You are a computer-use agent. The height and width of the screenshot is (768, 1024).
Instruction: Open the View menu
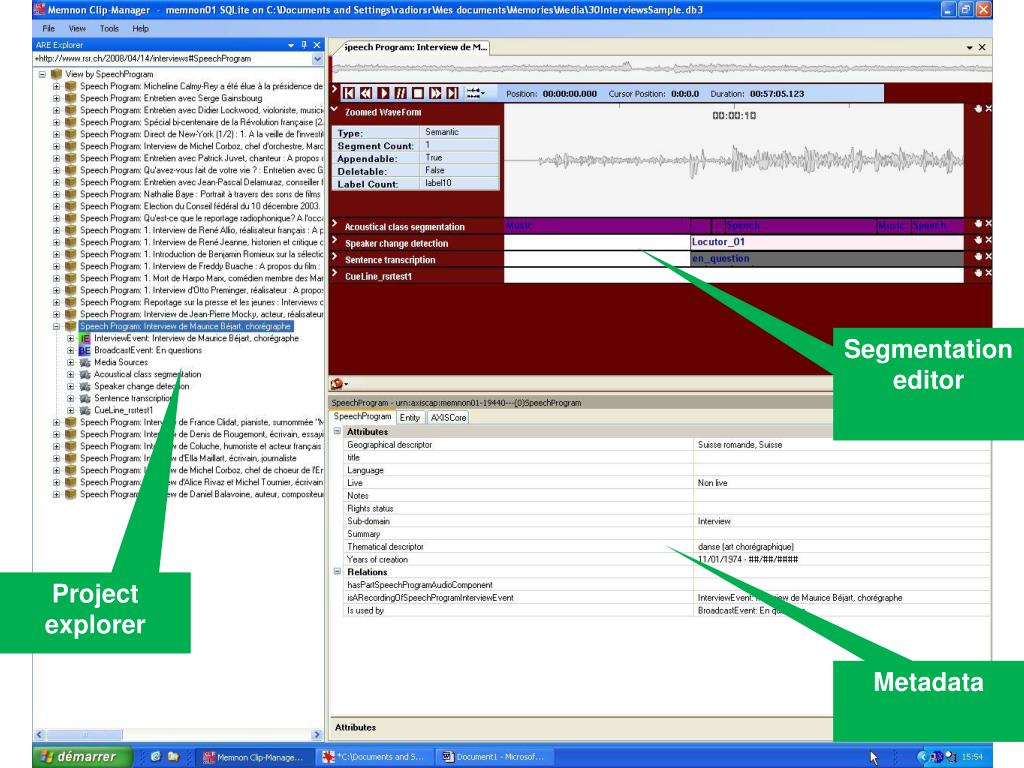click(x=77, y=29)
